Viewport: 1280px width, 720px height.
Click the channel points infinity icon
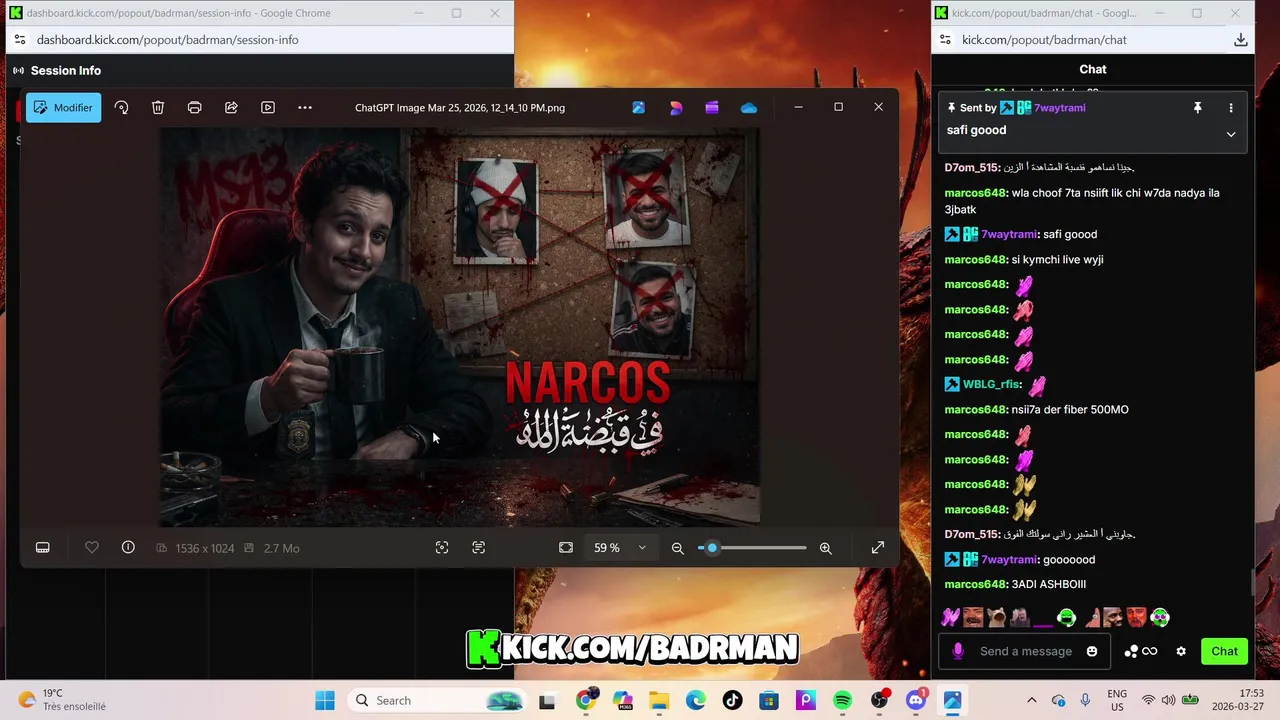(x=1141, y=651)
